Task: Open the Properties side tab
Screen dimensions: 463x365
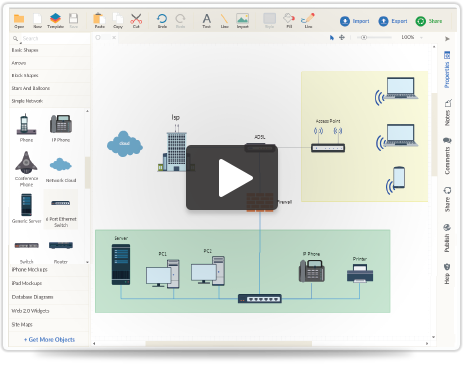Action: (447, 70)
